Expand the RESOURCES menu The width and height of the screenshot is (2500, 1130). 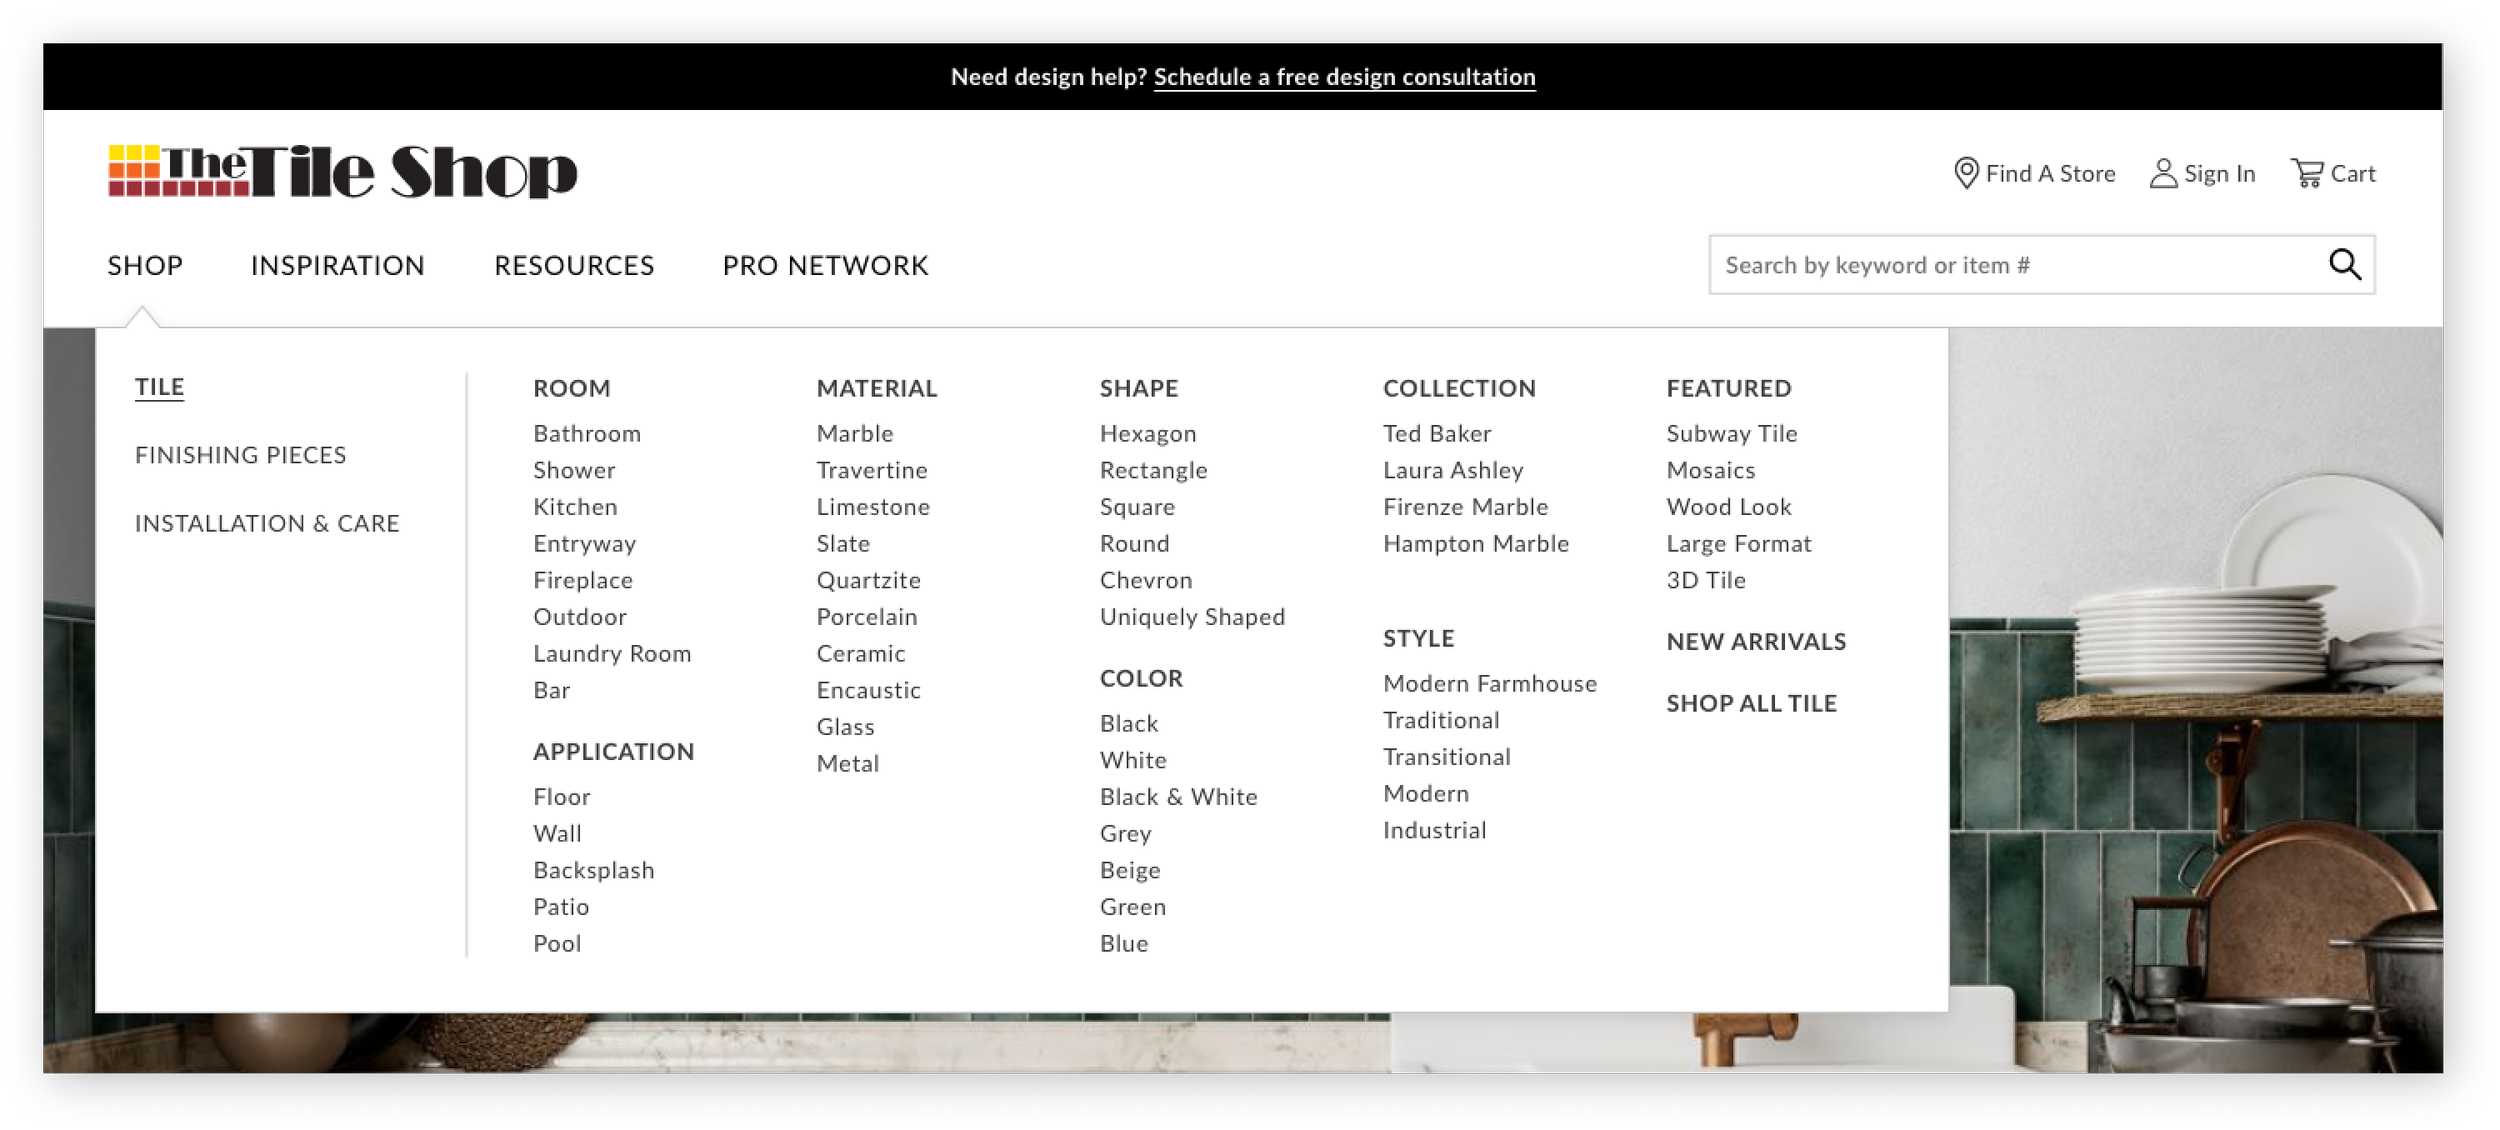[574, 265]
